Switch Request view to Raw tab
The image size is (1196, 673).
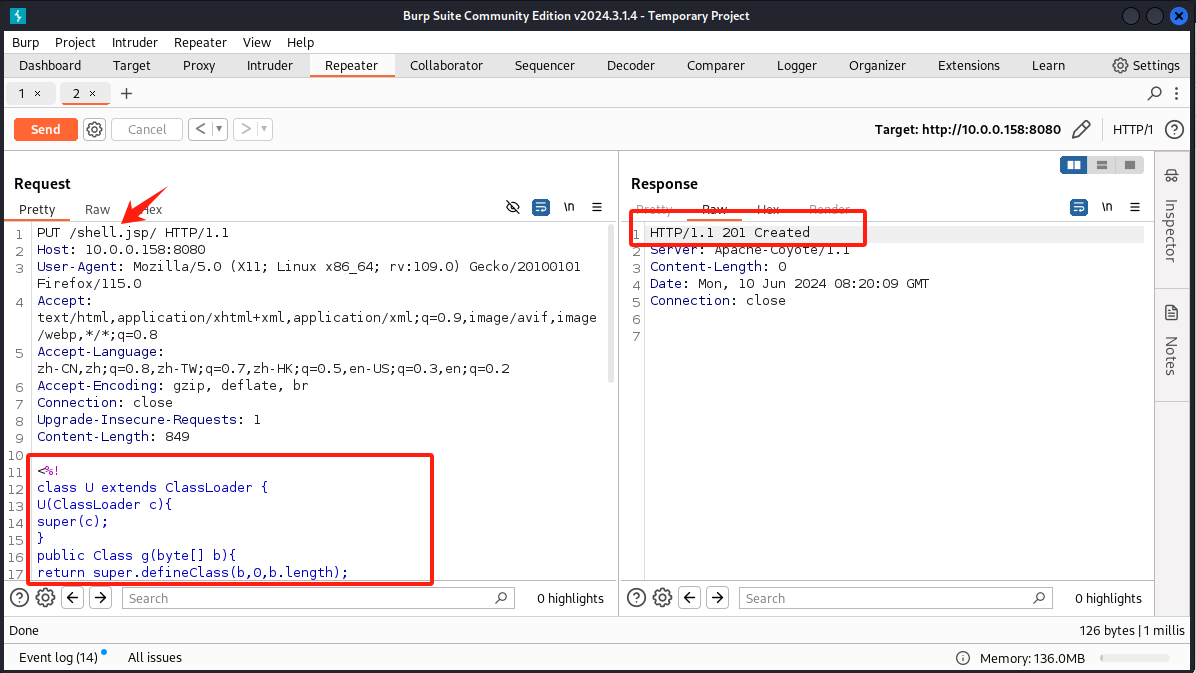[98, 210]
